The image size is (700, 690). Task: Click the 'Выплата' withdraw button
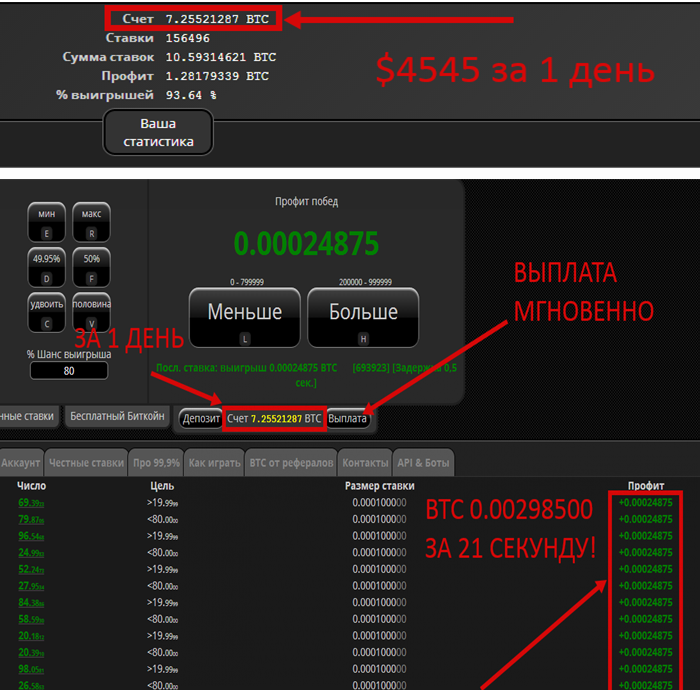[x=348, y=418]
